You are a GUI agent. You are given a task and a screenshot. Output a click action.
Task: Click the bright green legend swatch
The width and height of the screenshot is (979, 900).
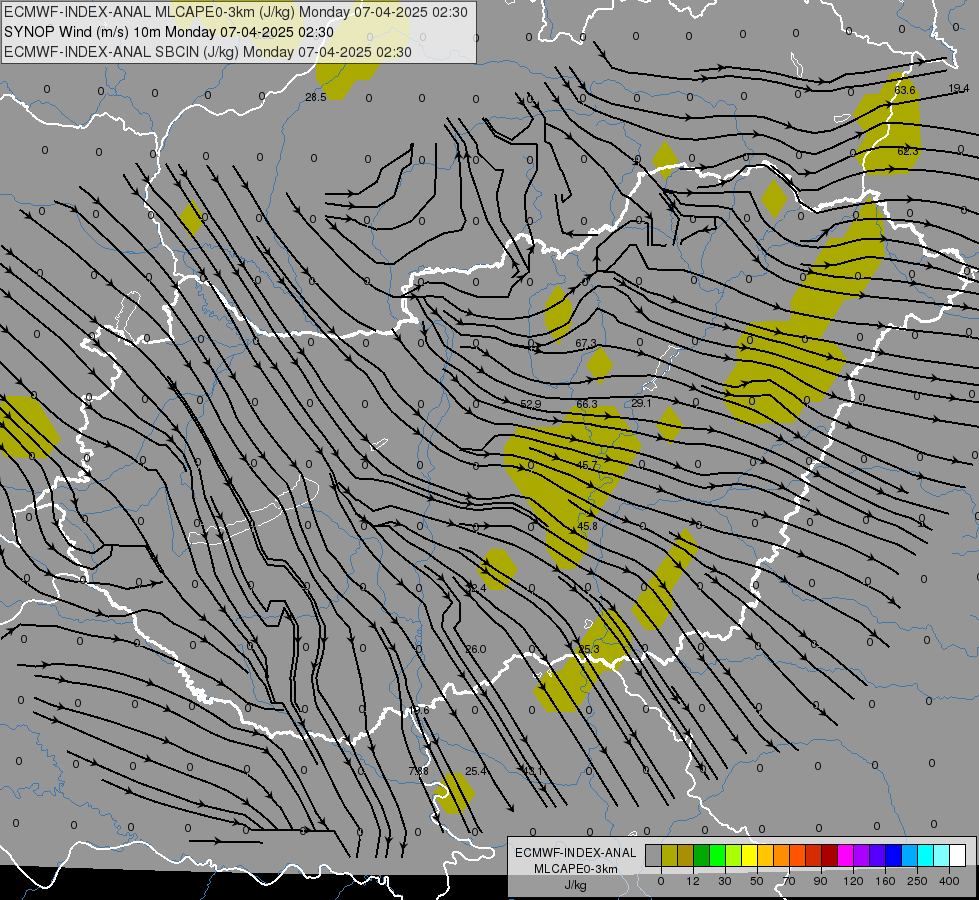click(717, 856)
